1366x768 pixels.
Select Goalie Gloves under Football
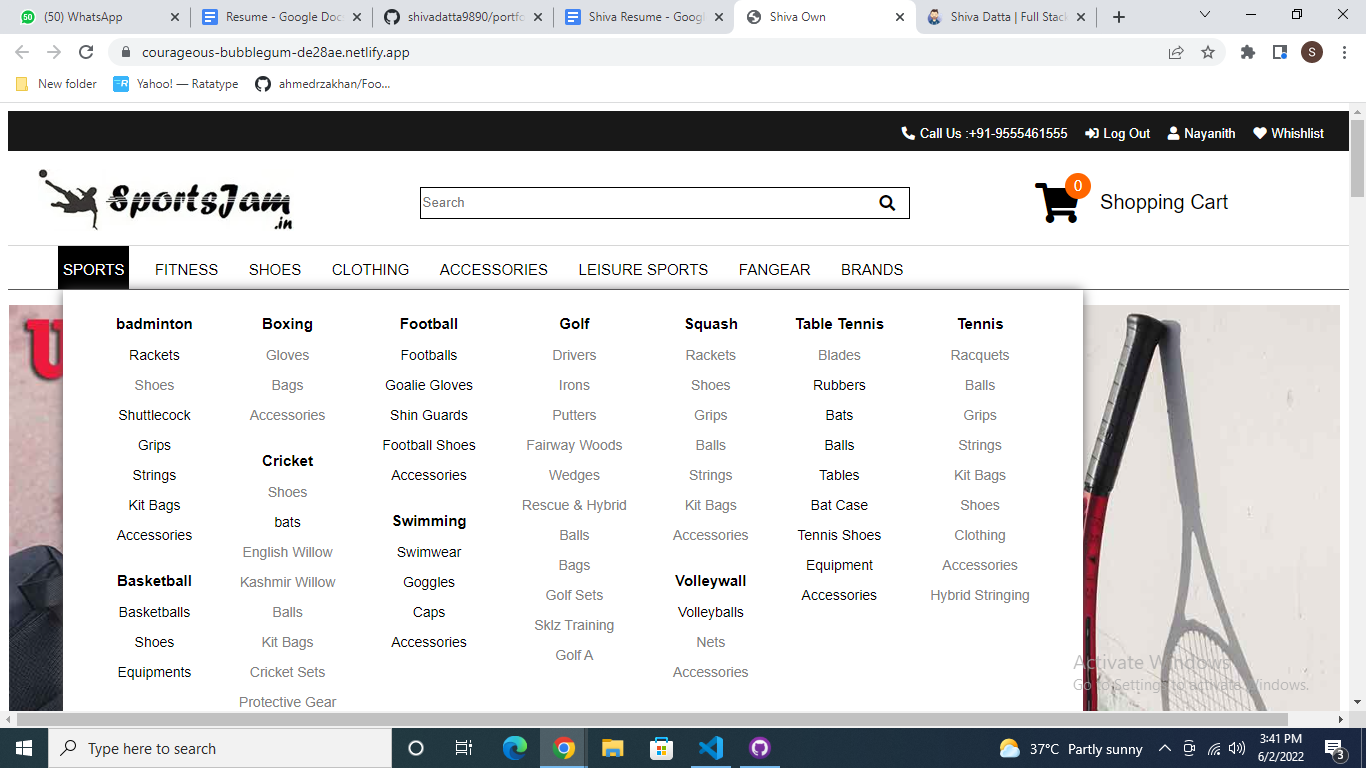coord(429,385)
